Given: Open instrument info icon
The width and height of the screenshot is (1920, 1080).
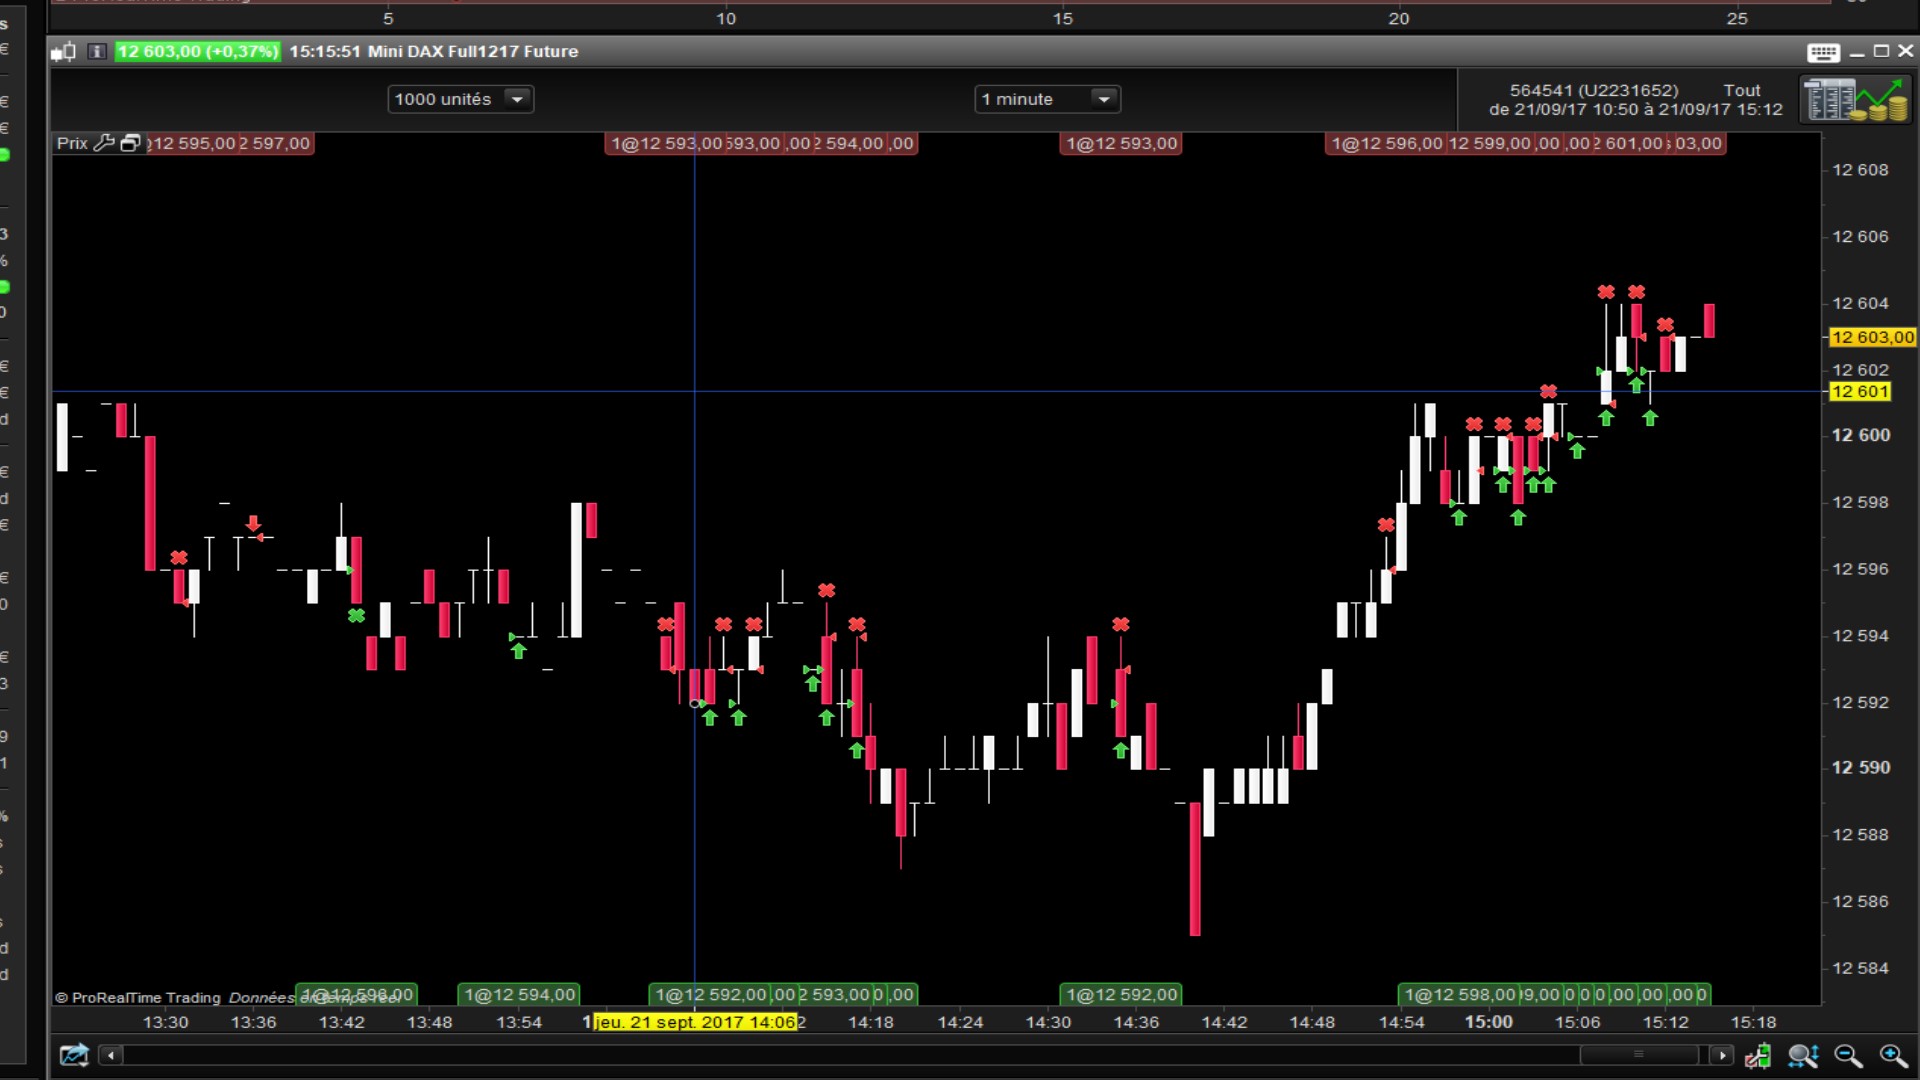Looking at the screenshot, I should tap(97, 52).
